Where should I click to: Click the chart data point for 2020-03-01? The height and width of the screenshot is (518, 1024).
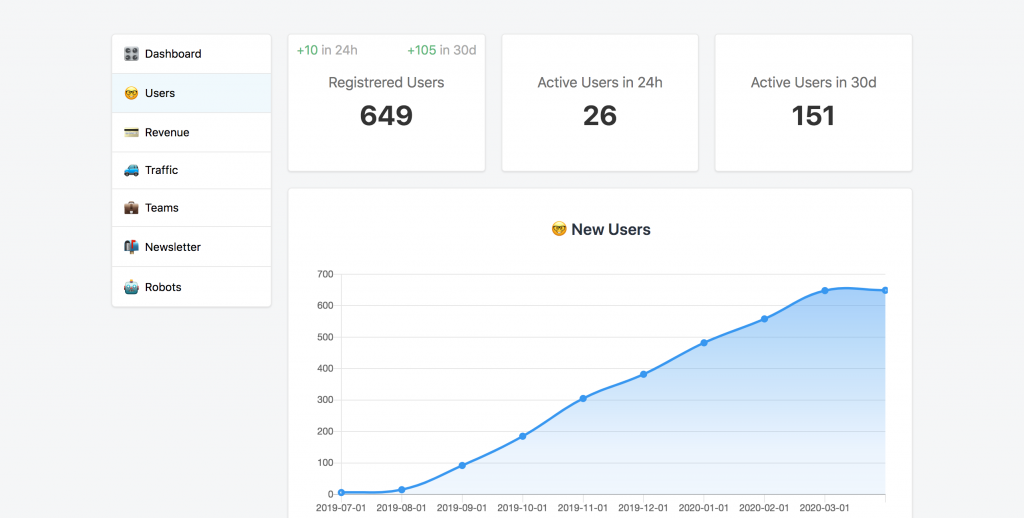[x=825, y=291]
